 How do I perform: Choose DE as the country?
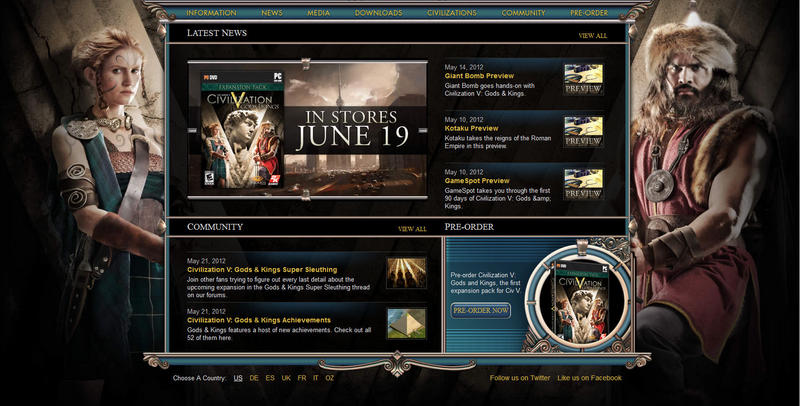pyautogui.click(x=254, y=378)
